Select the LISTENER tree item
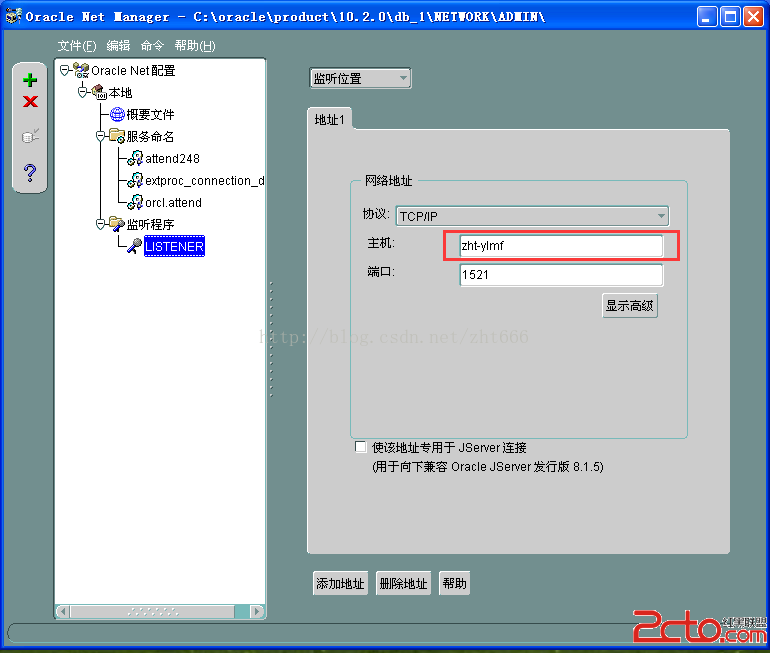Screen dimensions: 770x653 (x=174, y=246)
